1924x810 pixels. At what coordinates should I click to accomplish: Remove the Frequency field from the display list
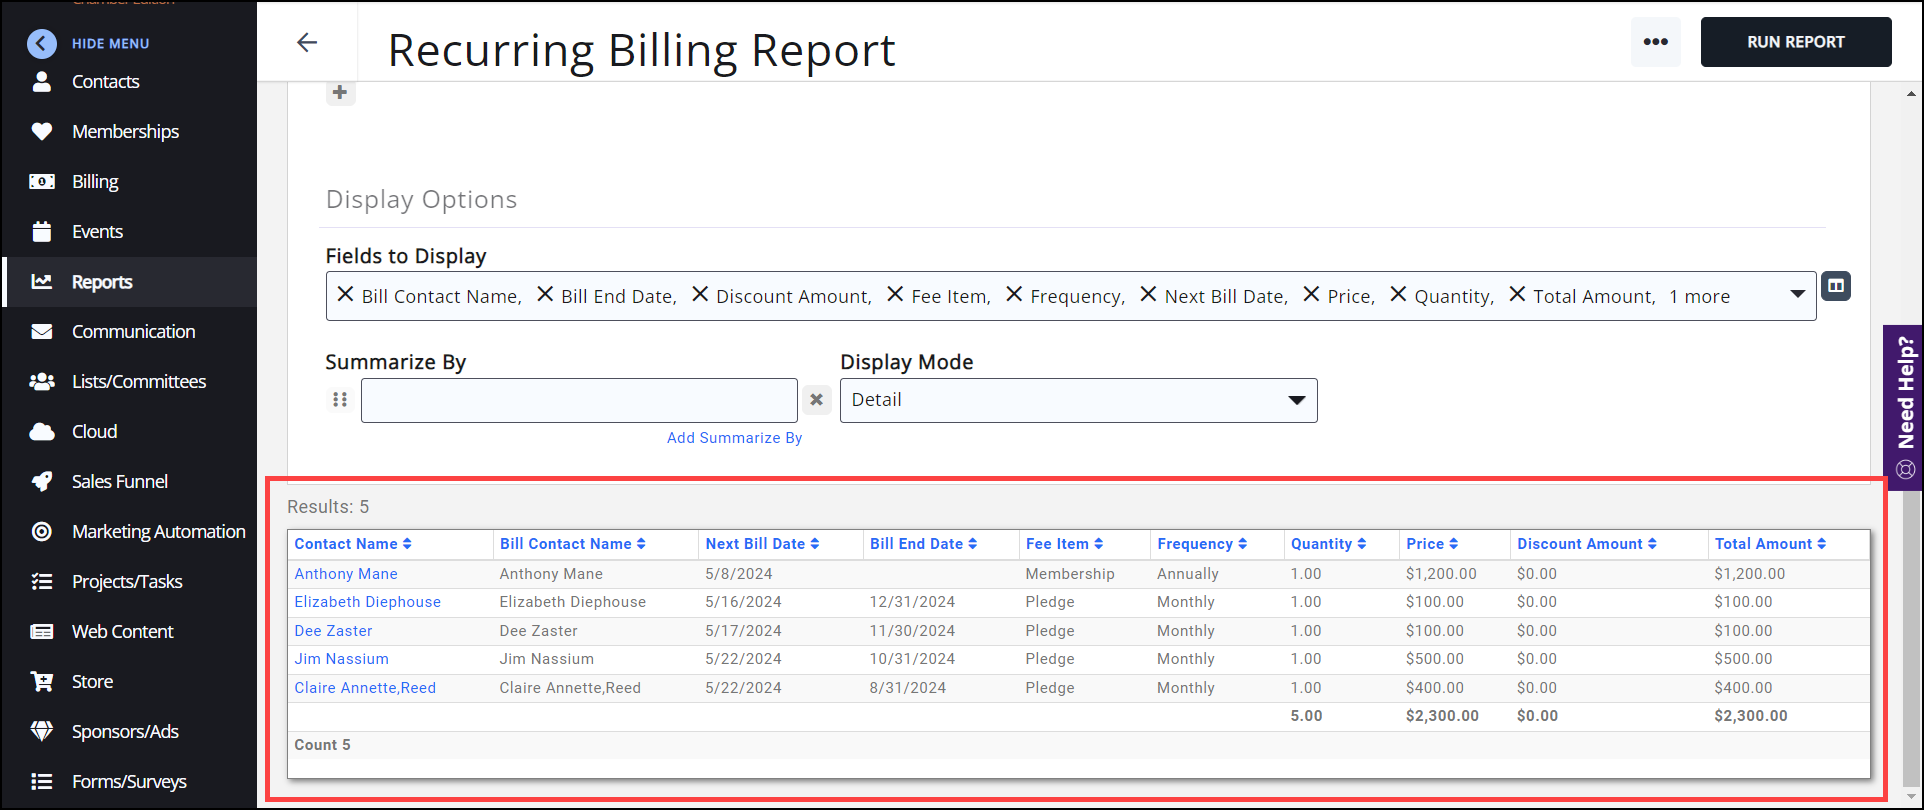point(1014,295)
